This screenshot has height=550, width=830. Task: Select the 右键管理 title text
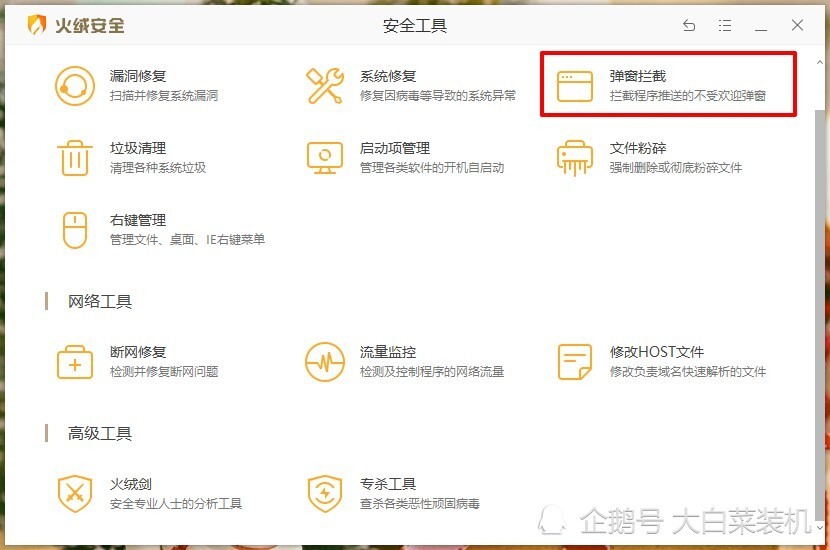pyautogui.click(x=138, y=220)
